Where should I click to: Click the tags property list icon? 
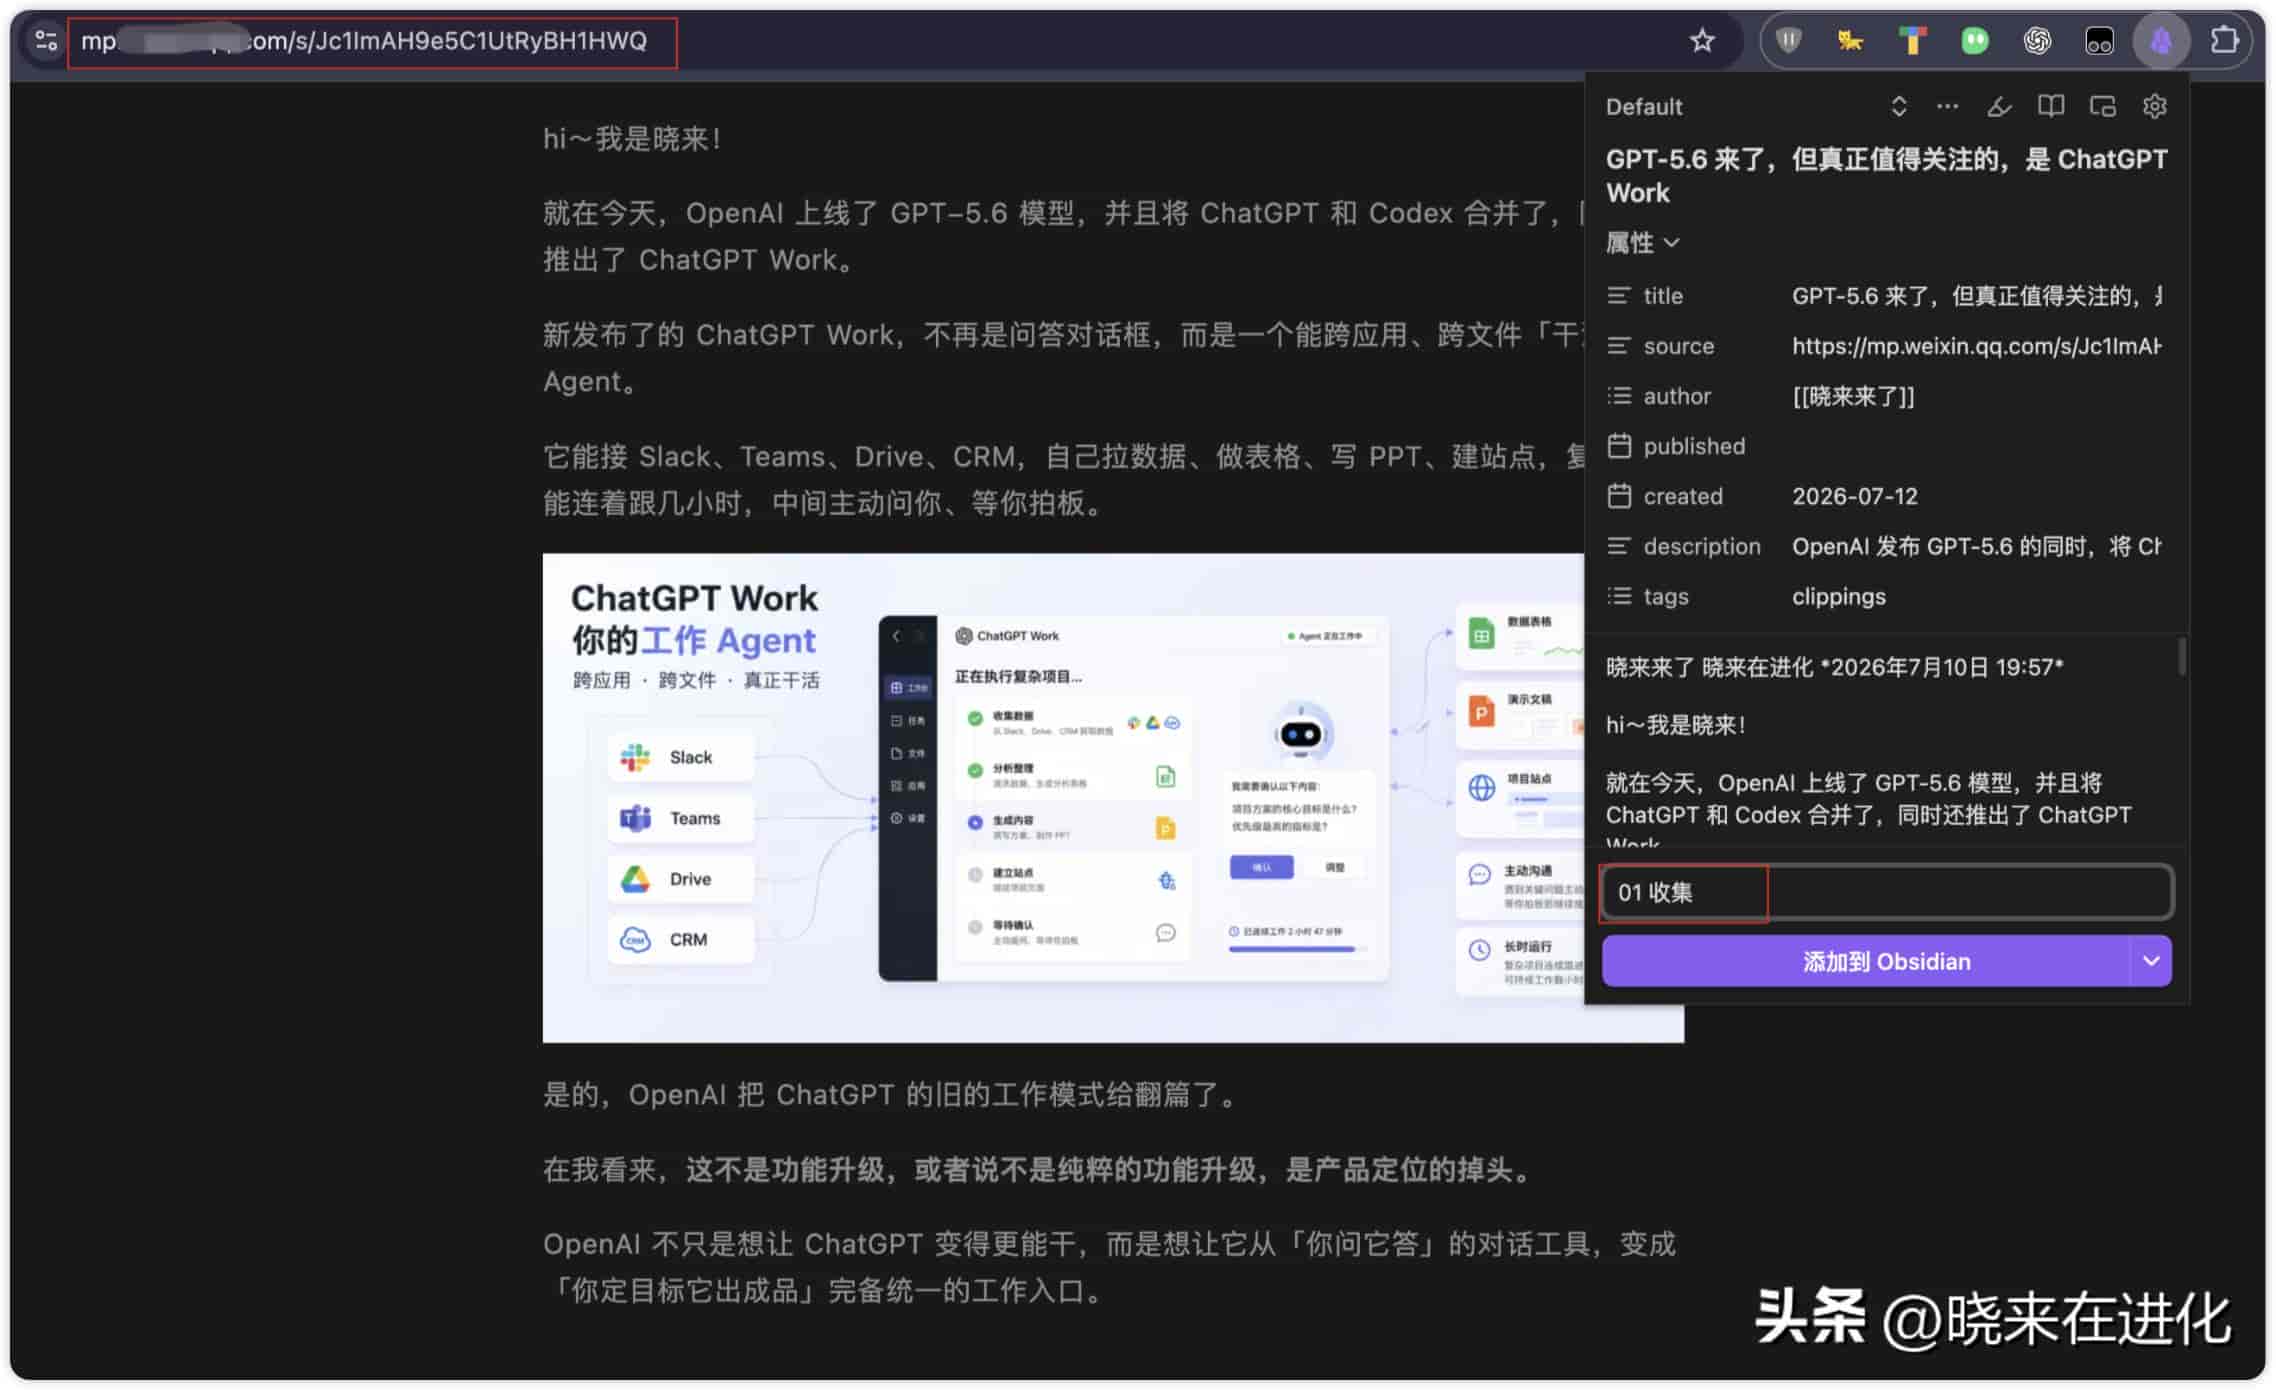tap(1619, 596)
